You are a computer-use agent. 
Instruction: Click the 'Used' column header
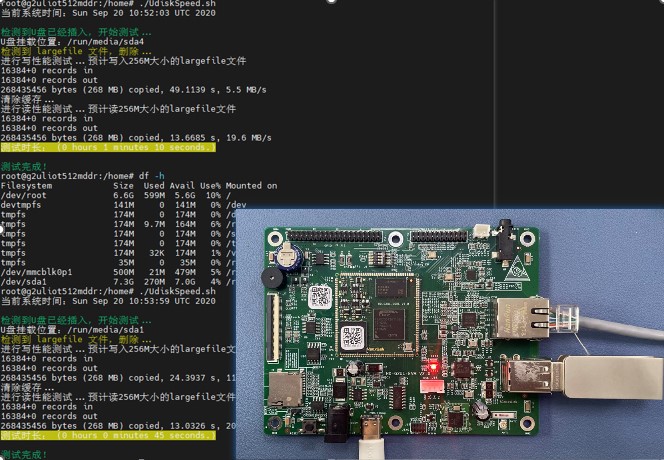coord(154,186)
